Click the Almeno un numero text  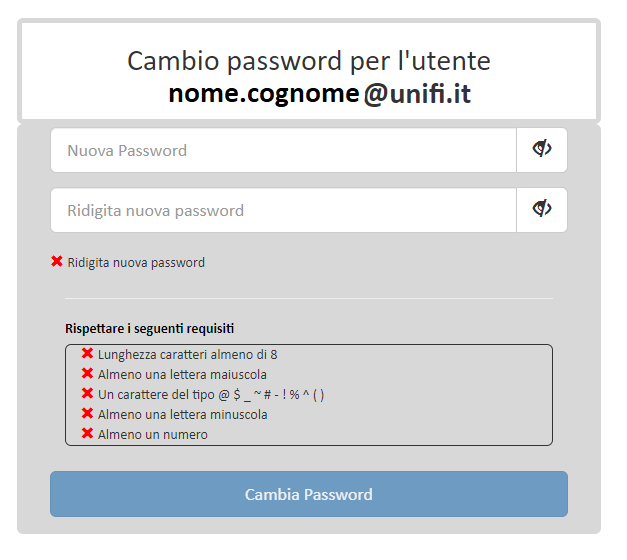(153, 435)
